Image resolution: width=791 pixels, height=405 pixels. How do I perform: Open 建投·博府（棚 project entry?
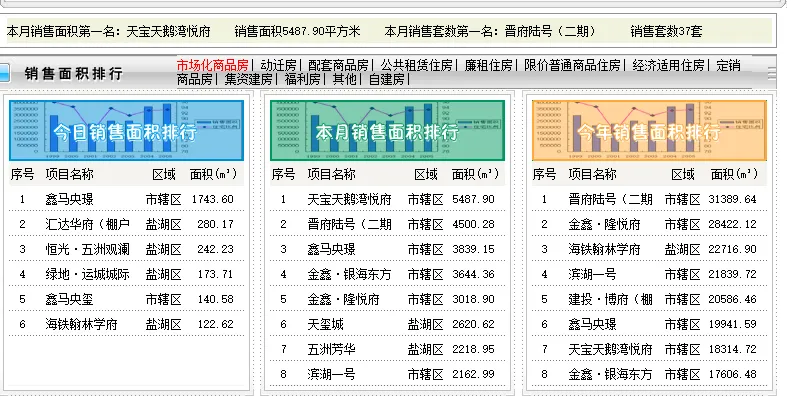point(610,299)
